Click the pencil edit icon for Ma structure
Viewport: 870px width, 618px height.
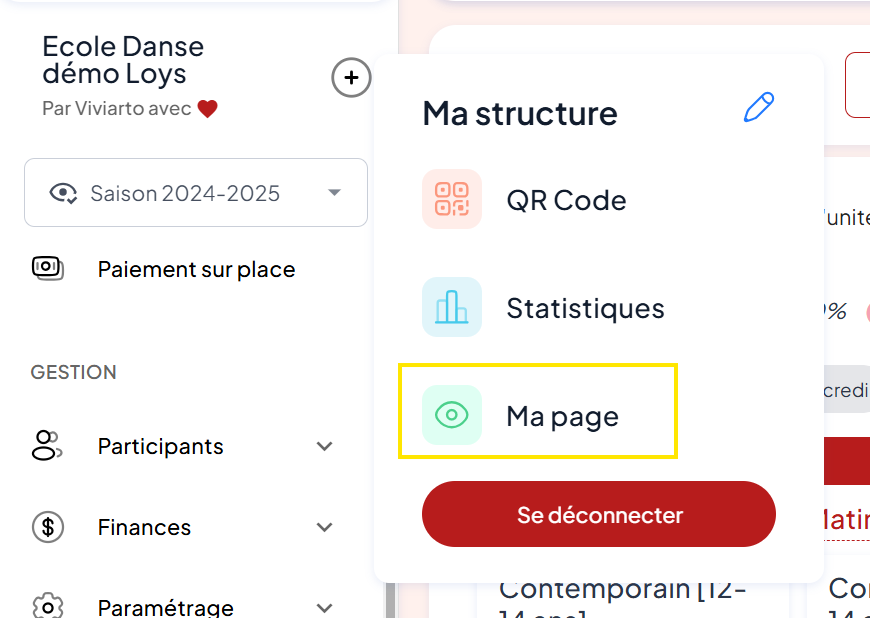(758, 108)
